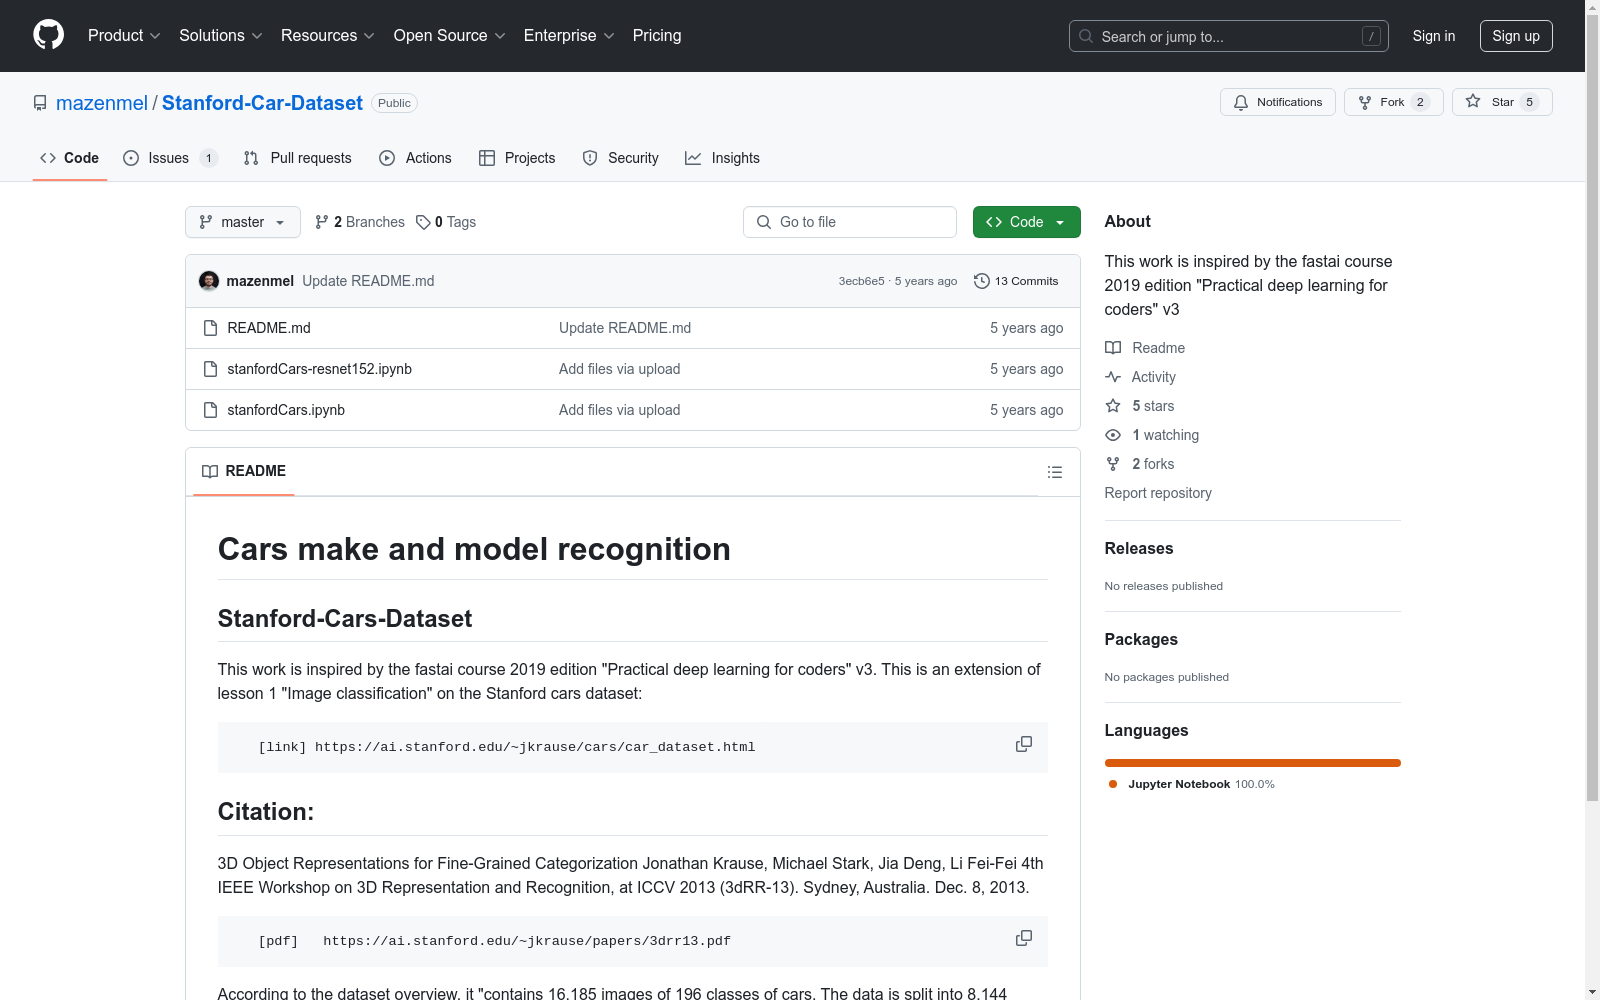Select the Code tab
Viewport: 1600px width, 1000px height.
pos(70,158)
